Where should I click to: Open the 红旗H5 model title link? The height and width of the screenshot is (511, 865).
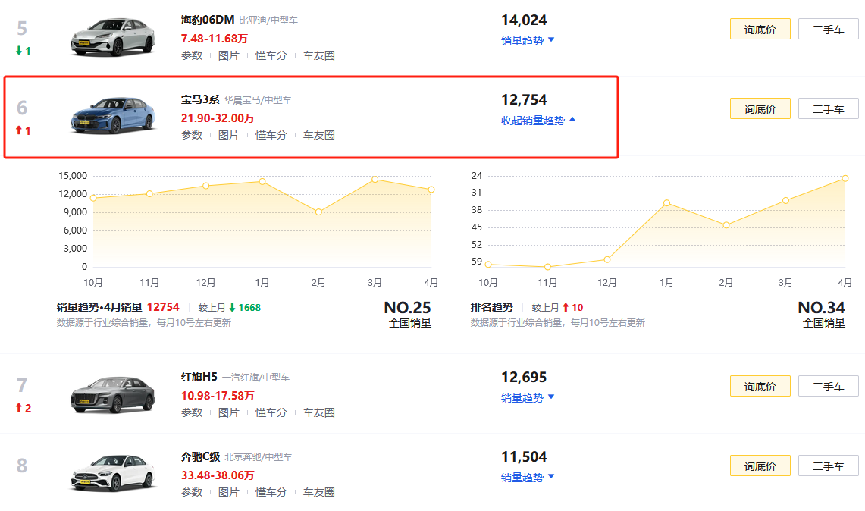click(199, 377)
